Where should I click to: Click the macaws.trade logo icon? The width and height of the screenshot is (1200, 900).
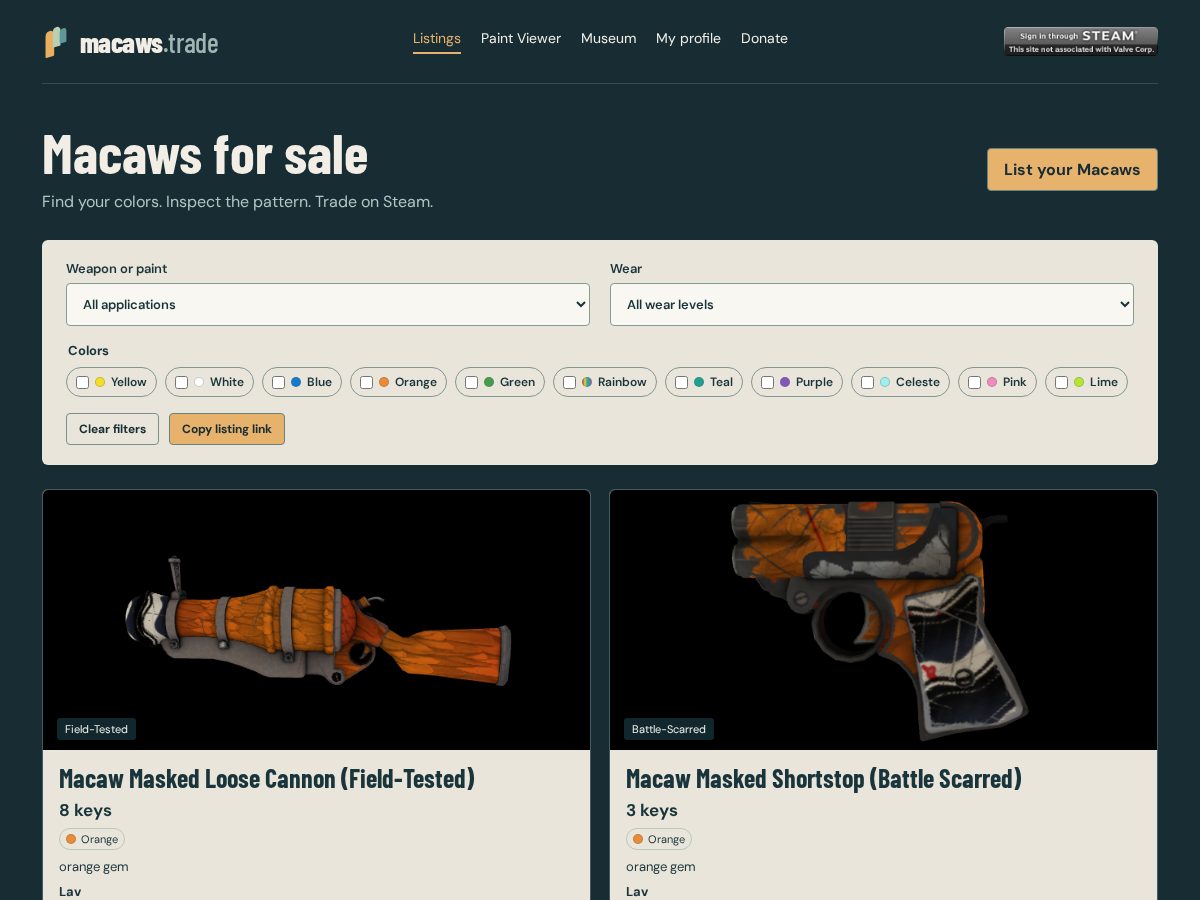click(x=56, y=42)
